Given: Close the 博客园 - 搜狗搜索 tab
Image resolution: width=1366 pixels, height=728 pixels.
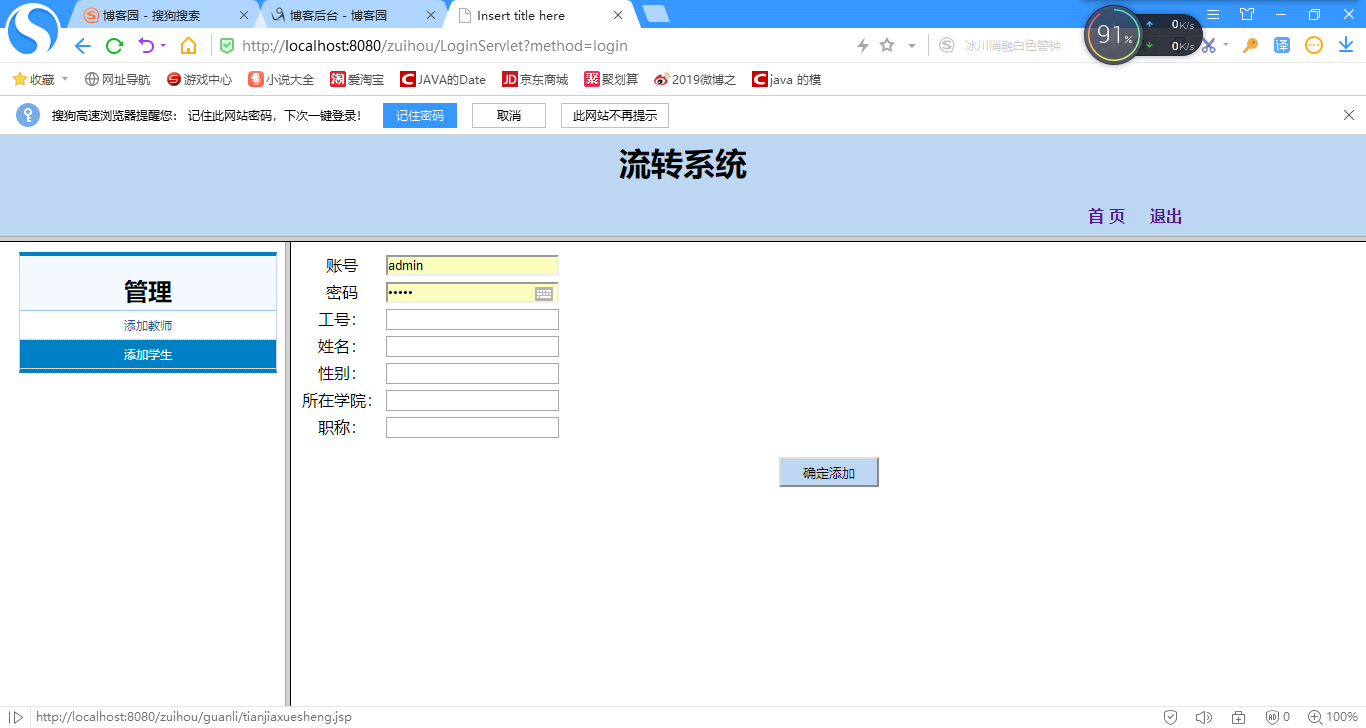Looking at the screenshot, I should [243, 15].
